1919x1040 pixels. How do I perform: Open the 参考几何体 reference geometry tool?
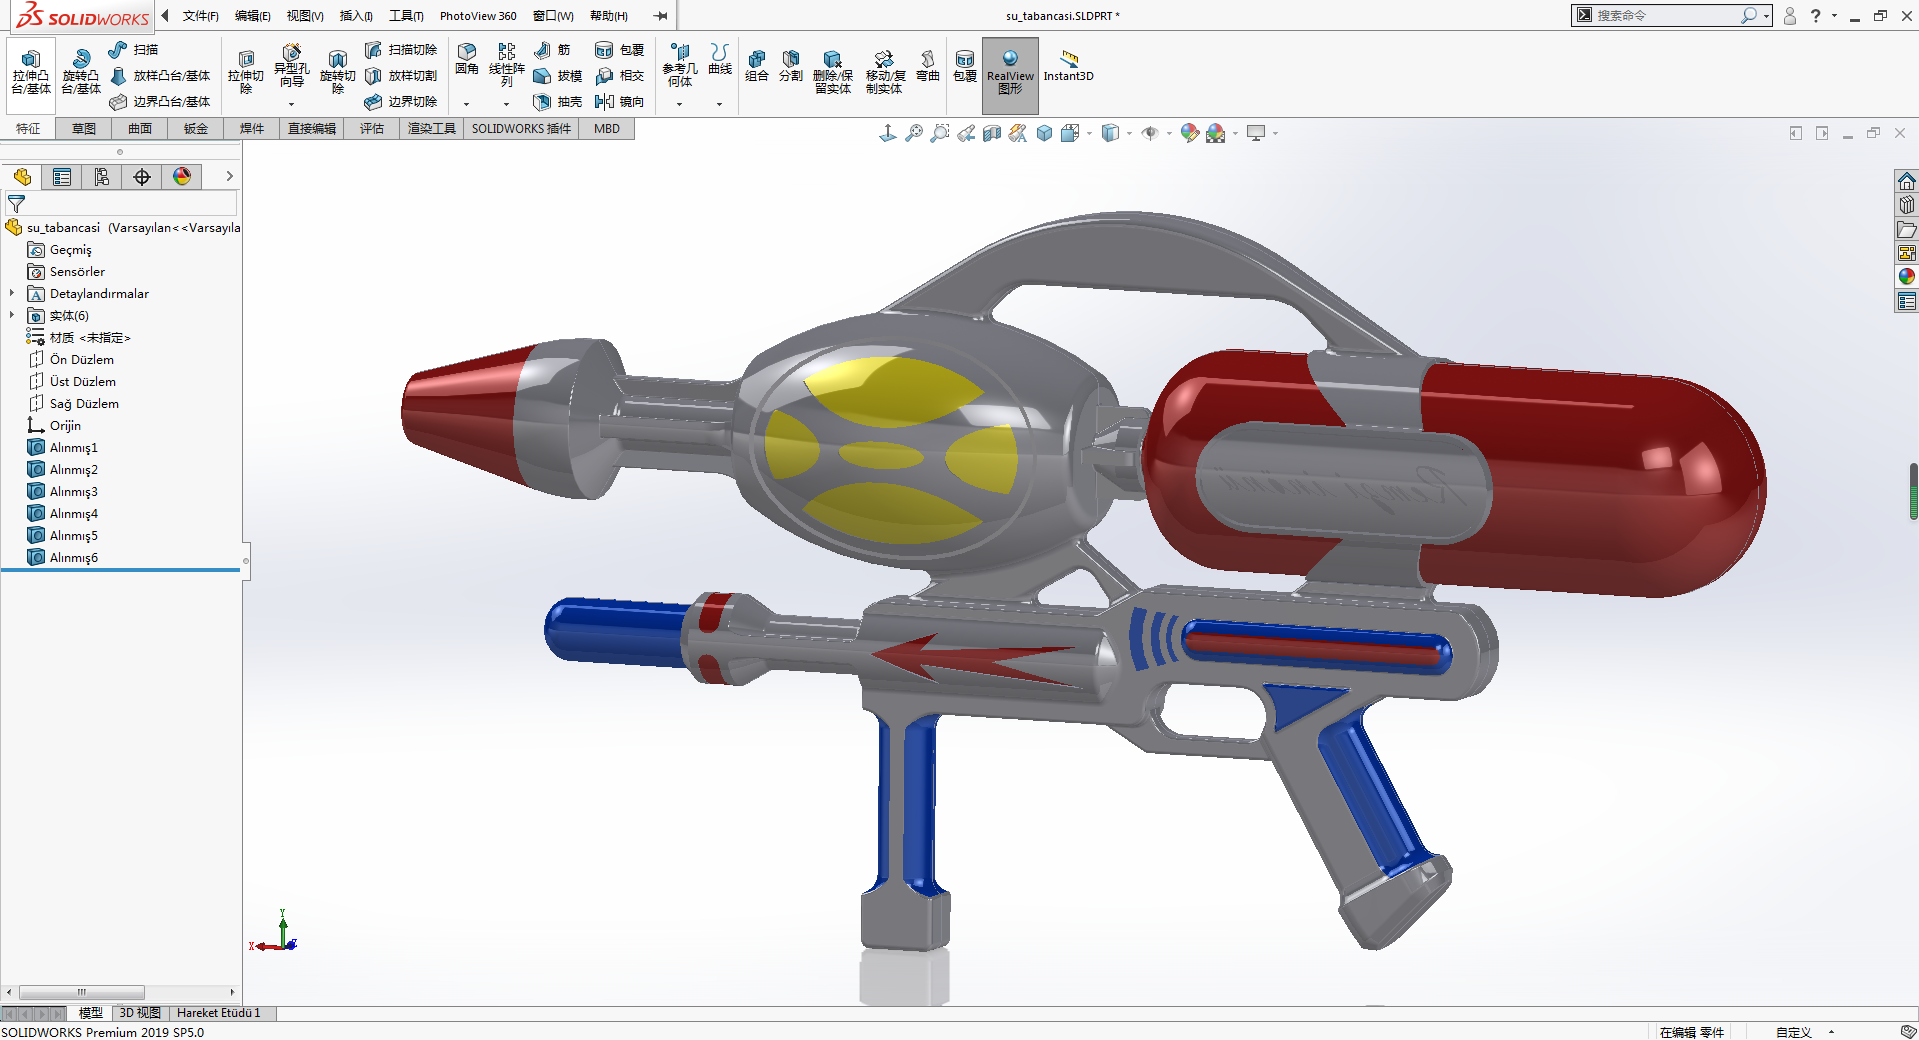point(680,66)
